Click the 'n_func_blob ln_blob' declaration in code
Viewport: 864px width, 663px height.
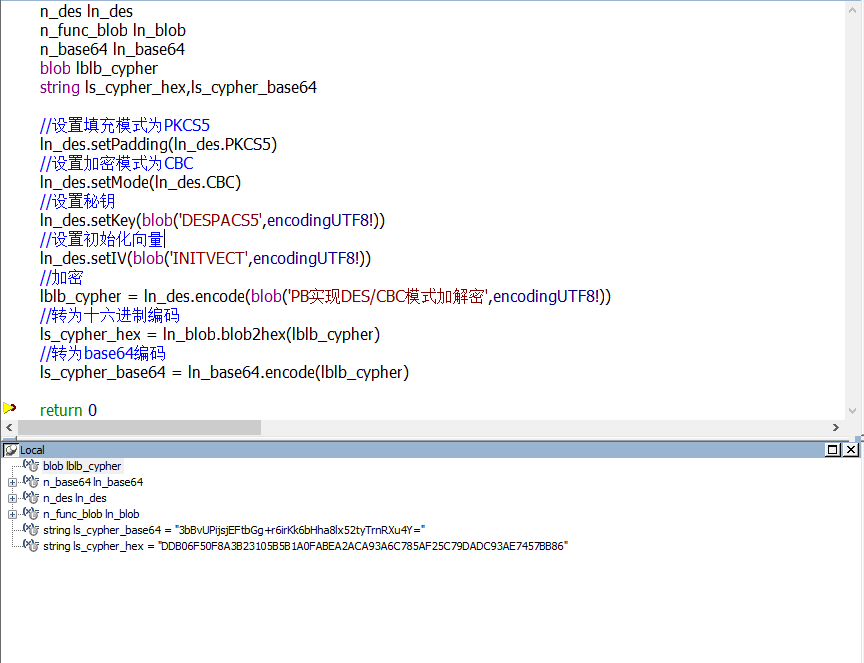point(112,30)
